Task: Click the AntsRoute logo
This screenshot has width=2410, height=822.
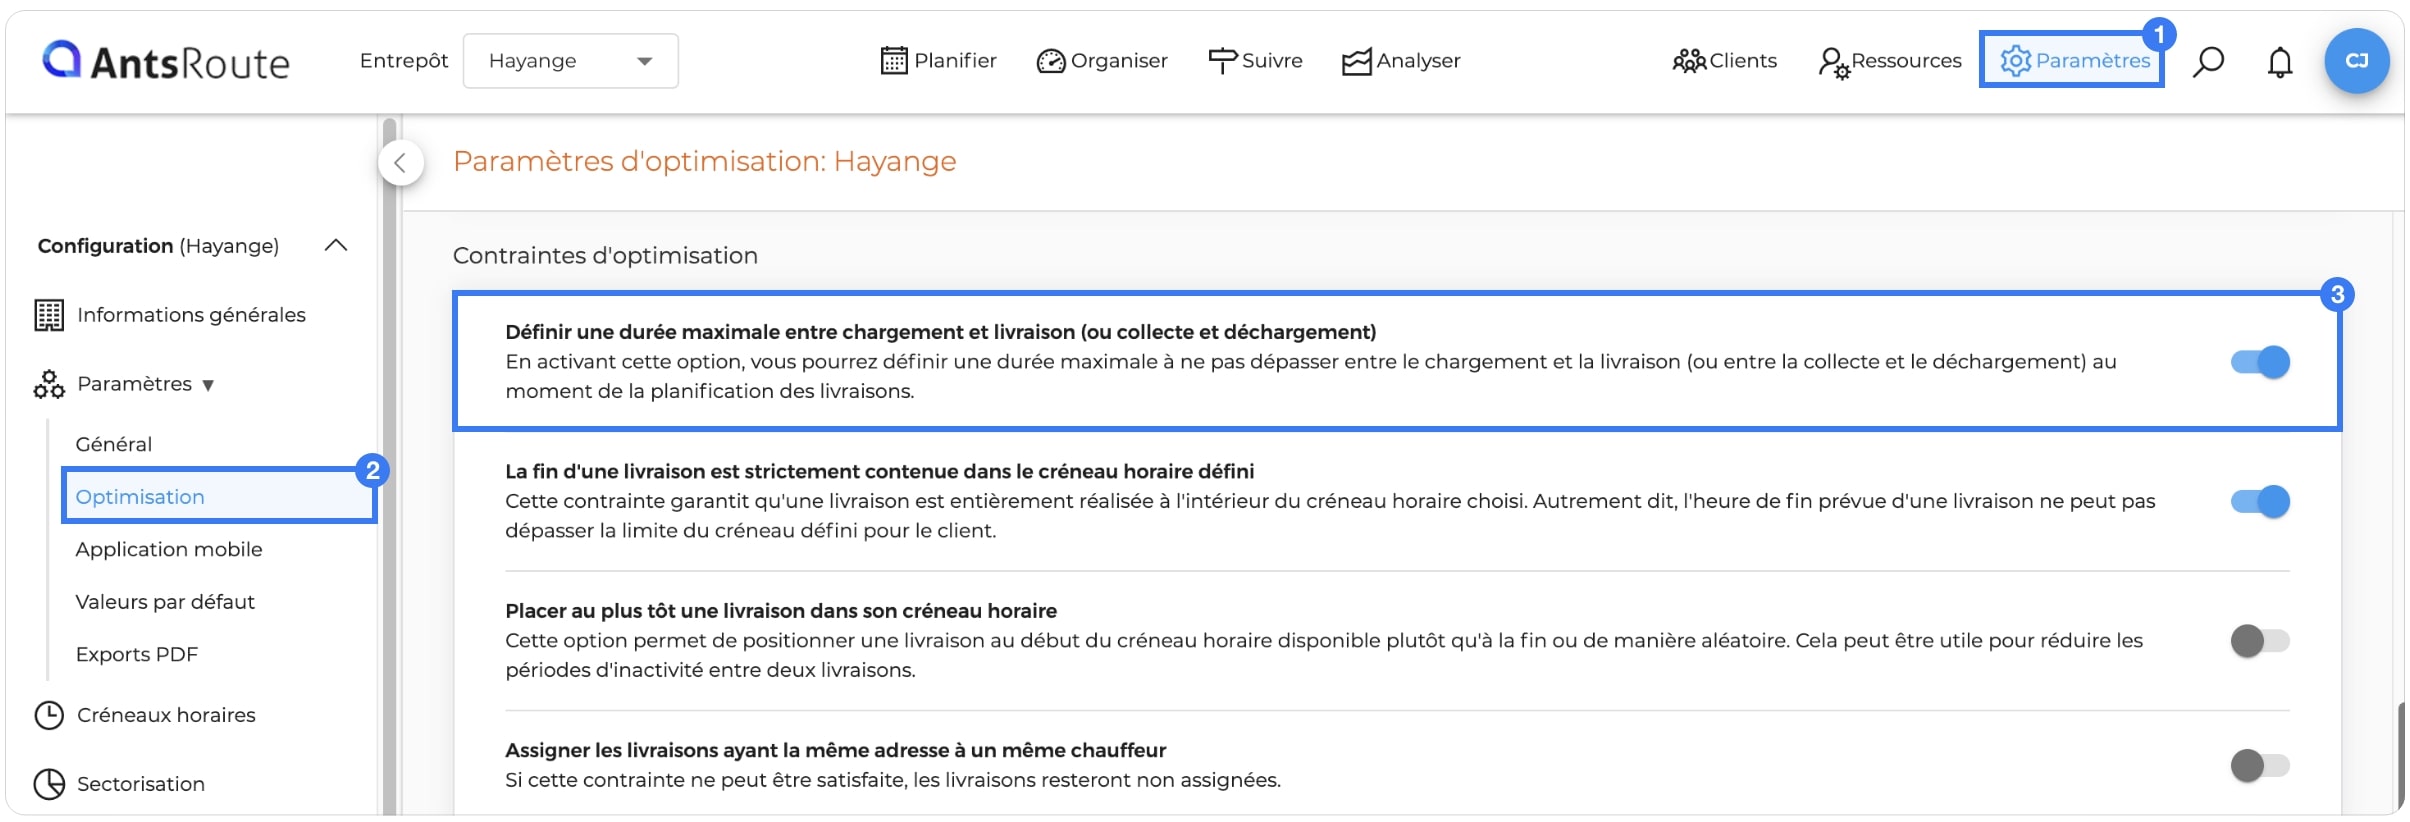Action: pyautogui.click(x=166, y=61)
